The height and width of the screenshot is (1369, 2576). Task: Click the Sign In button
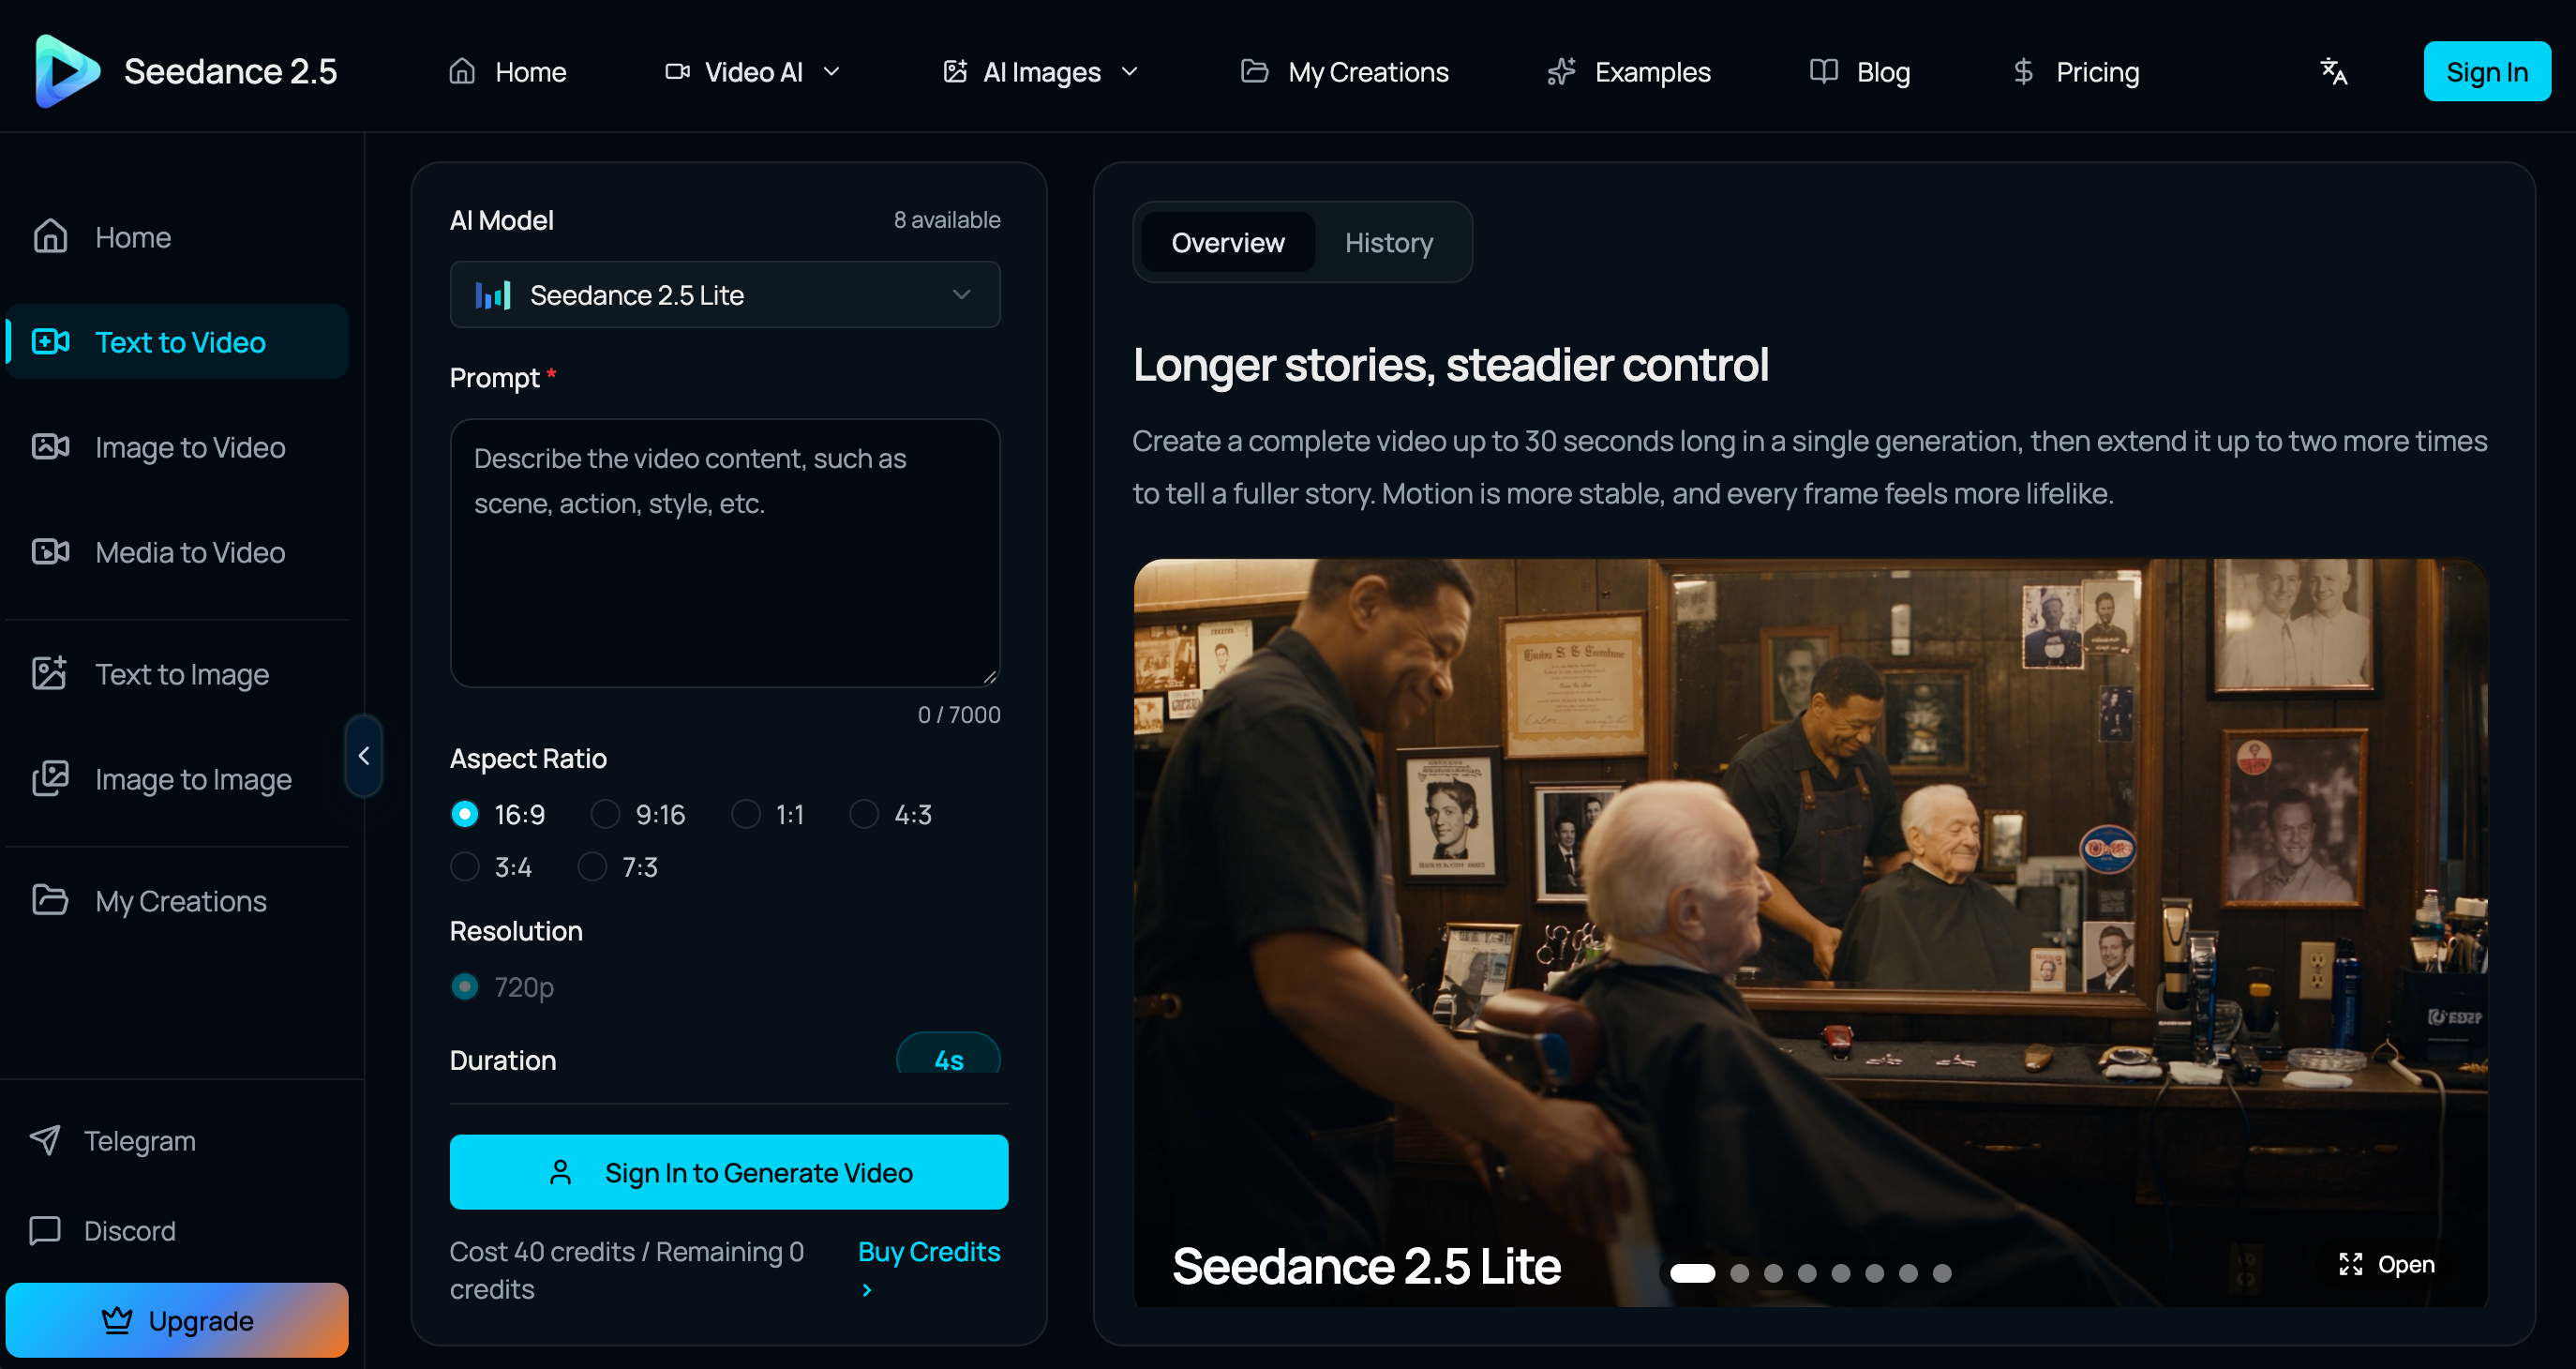(2487, 71)
